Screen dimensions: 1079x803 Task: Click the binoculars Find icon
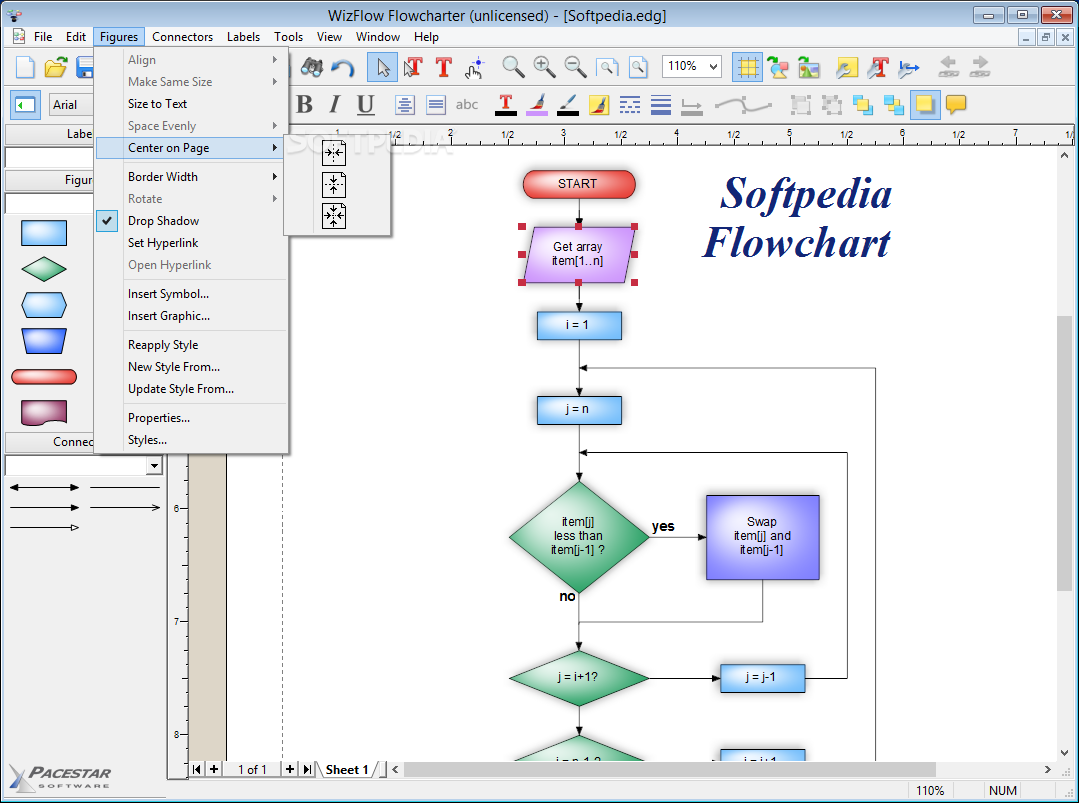coord(312,67)
